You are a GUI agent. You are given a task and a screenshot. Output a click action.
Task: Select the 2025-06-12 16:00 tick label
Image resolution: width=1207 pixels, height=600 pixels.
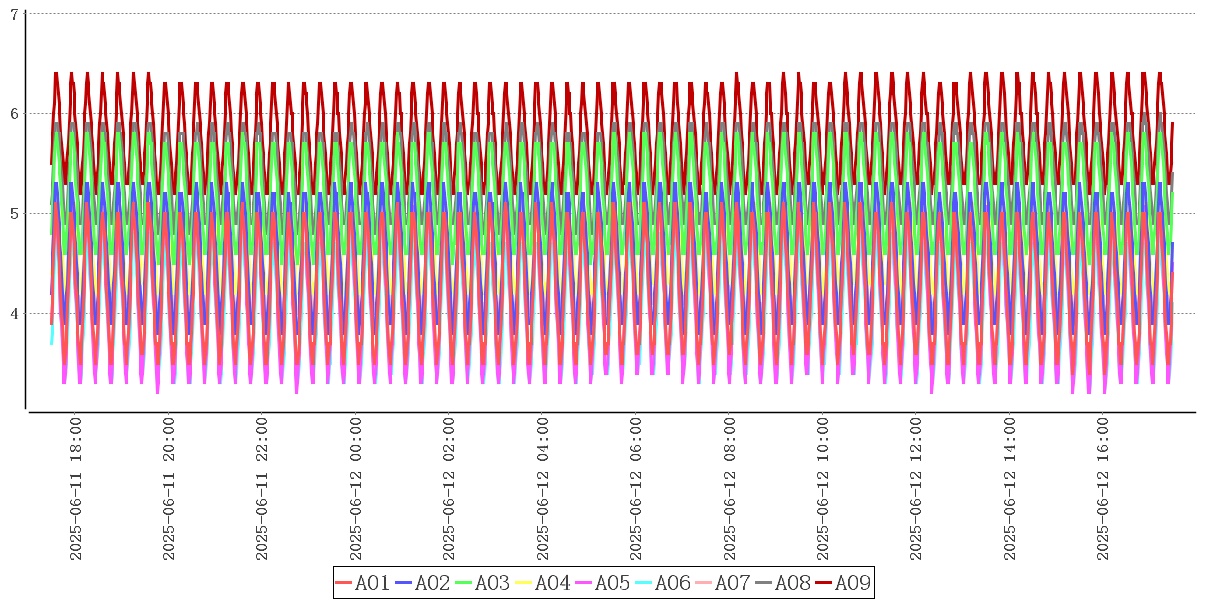point(1104,489)
